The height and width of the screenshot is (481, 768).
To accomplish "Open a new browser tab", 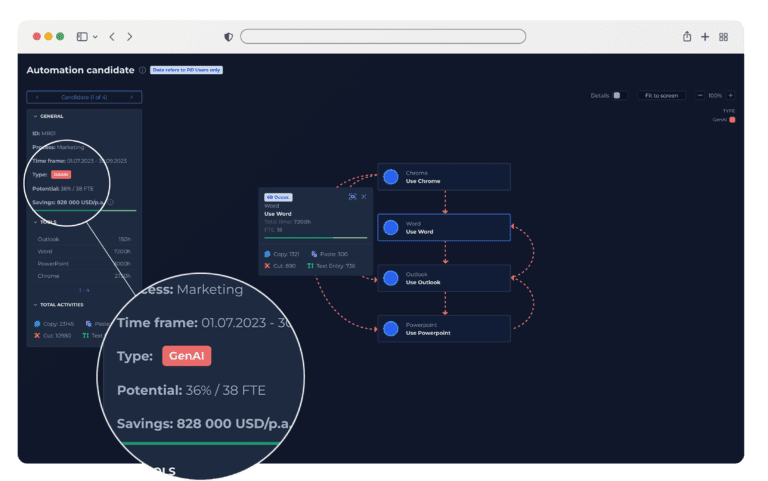I will 705,36.
